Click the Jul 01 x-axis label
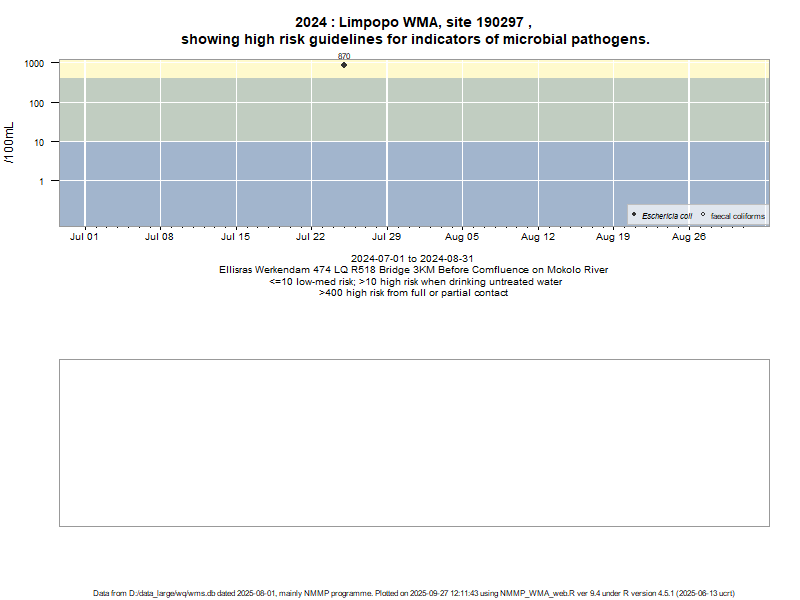This screenshot has width=800, height=600. 84,238
